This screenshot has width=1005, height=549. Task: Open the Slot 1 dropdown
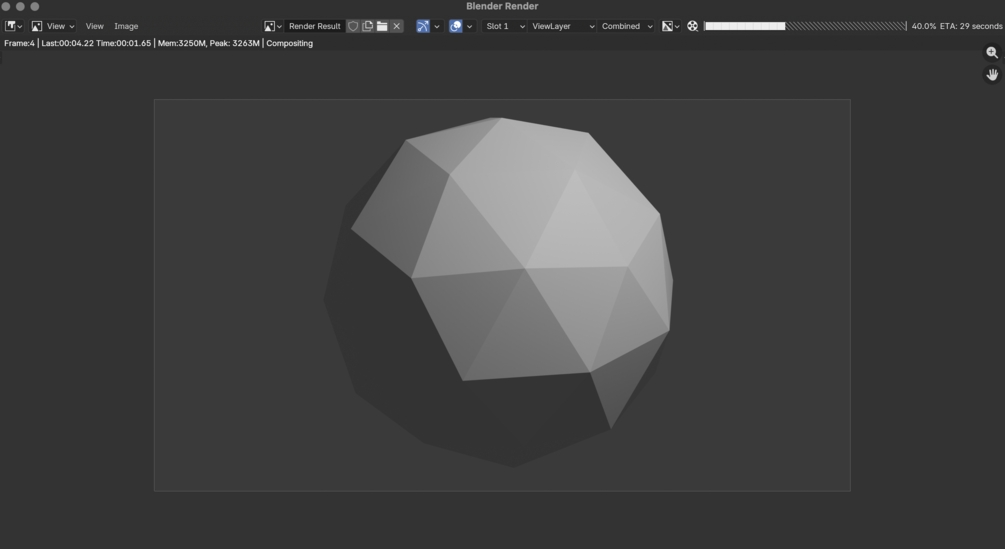[x=504, y=26]
